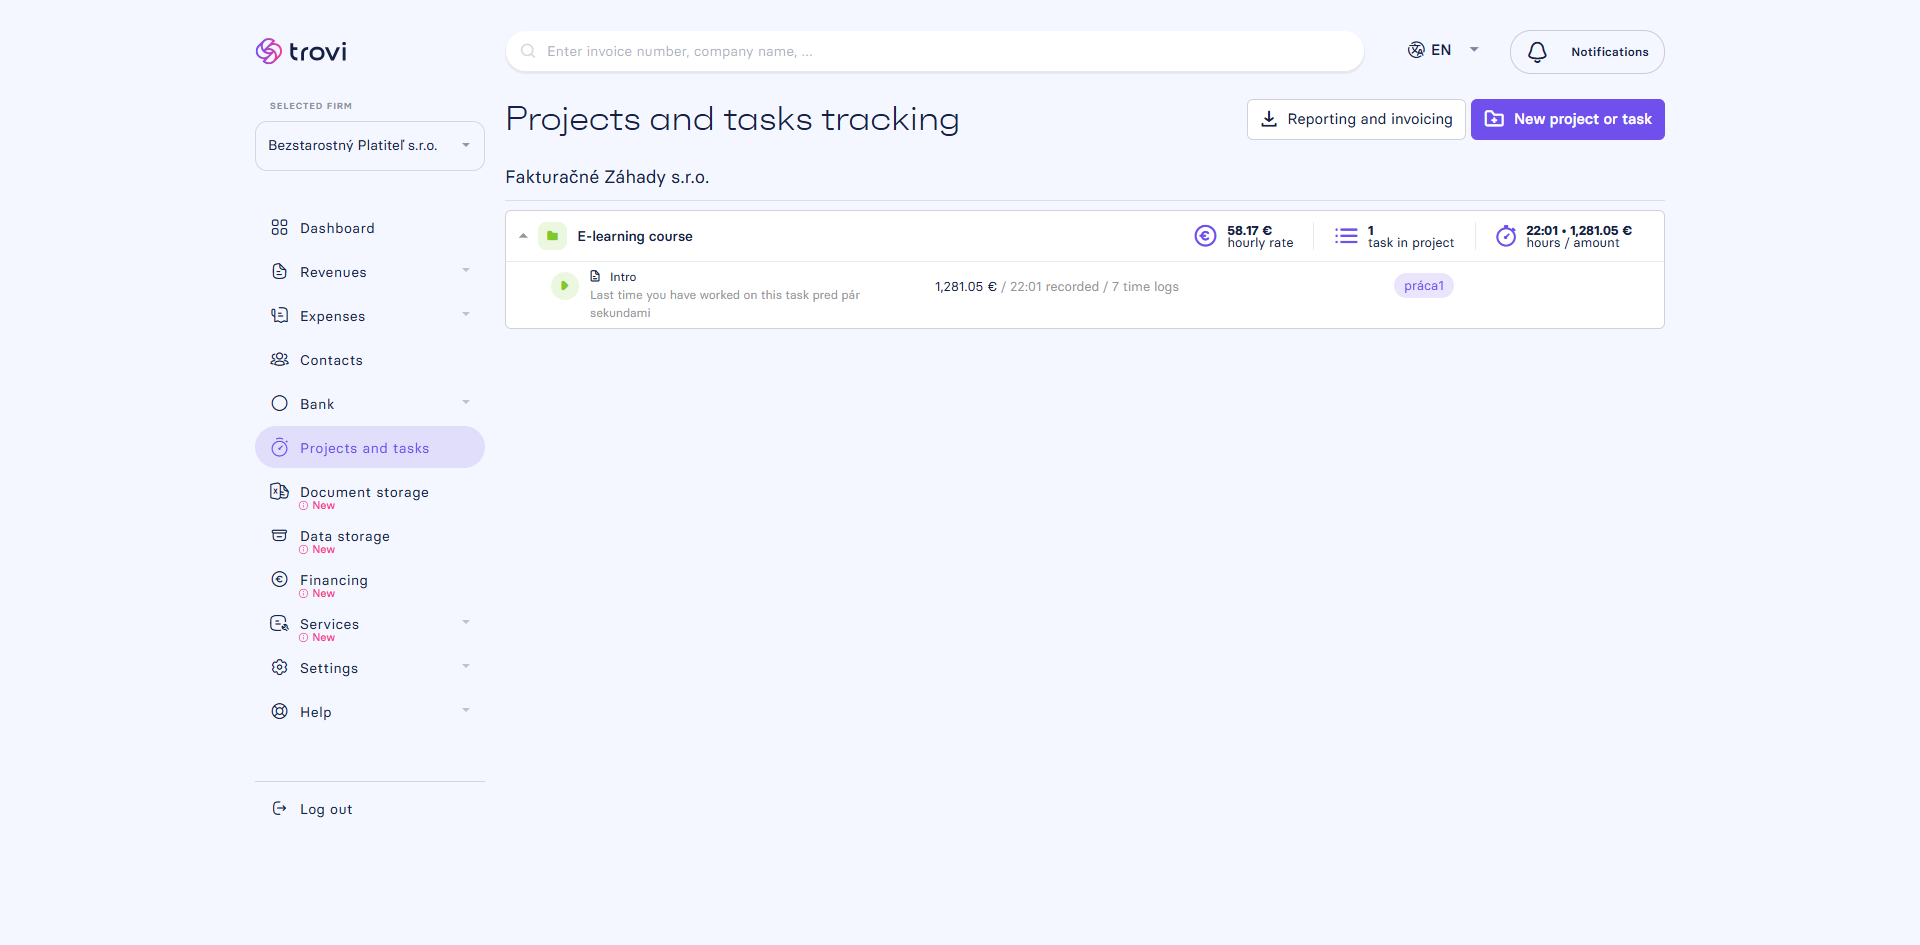Expand the Expenses submenu arrow
The image size is (1920, 945).
pos(466,315)
